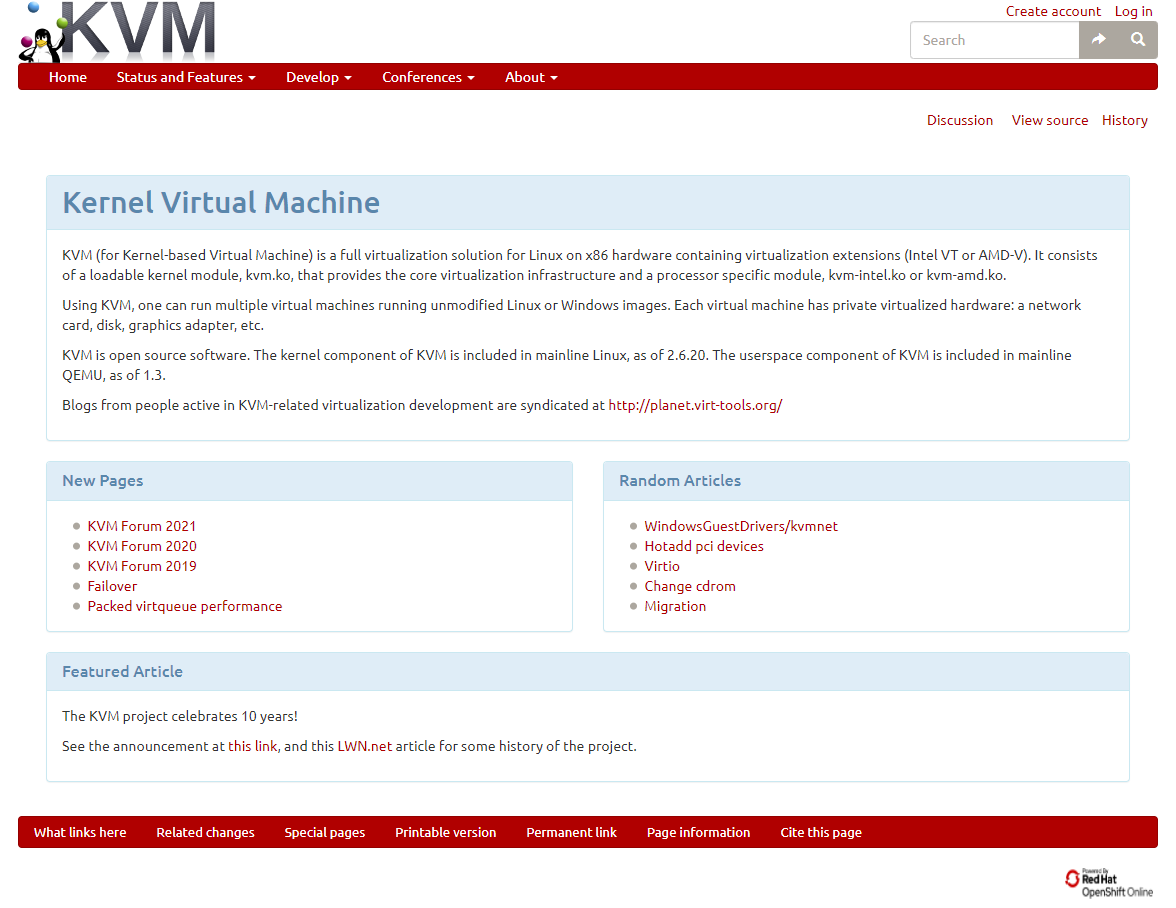The image size is (1176, 908).
Task: Visit the planet.virt-tools.org link
Action: tap(694, 405)
